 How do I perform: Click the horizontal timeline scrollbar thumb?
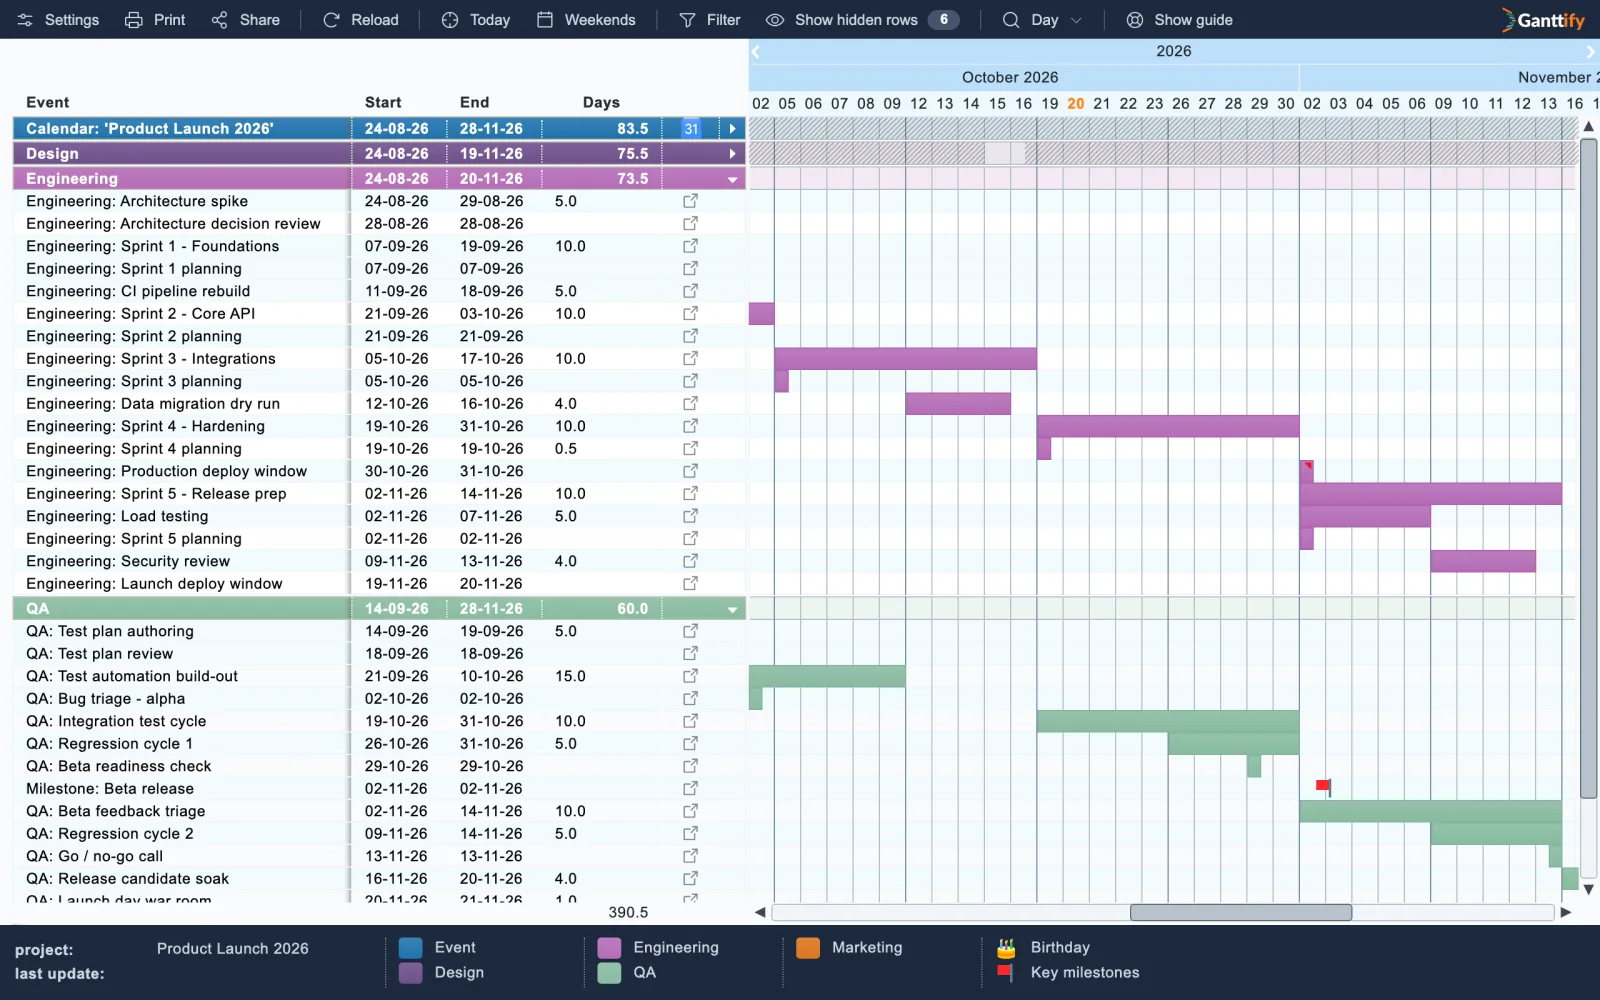pyautogui.click(x=1241, y=912)
